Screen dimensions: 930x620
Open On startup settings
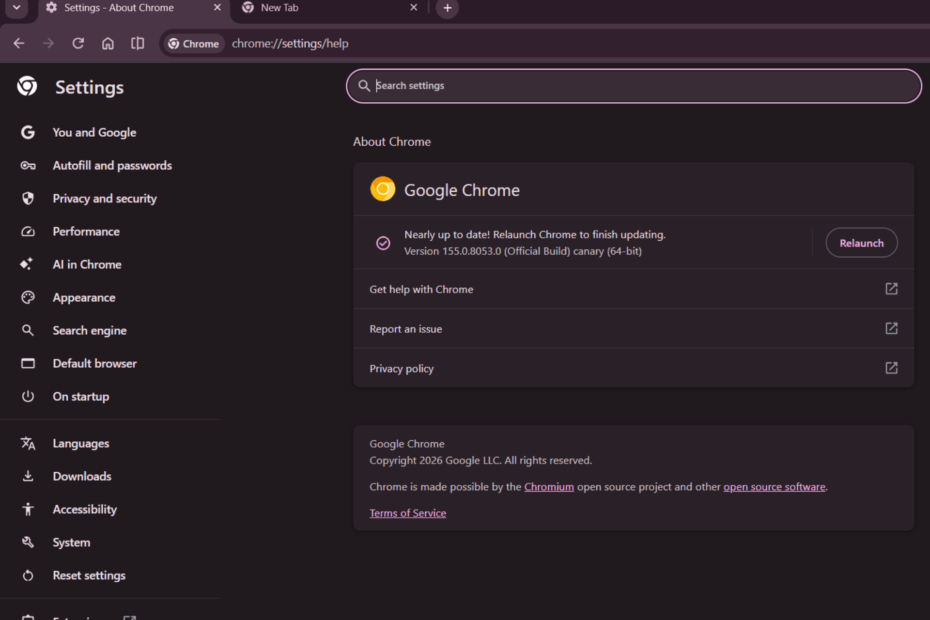81,396
